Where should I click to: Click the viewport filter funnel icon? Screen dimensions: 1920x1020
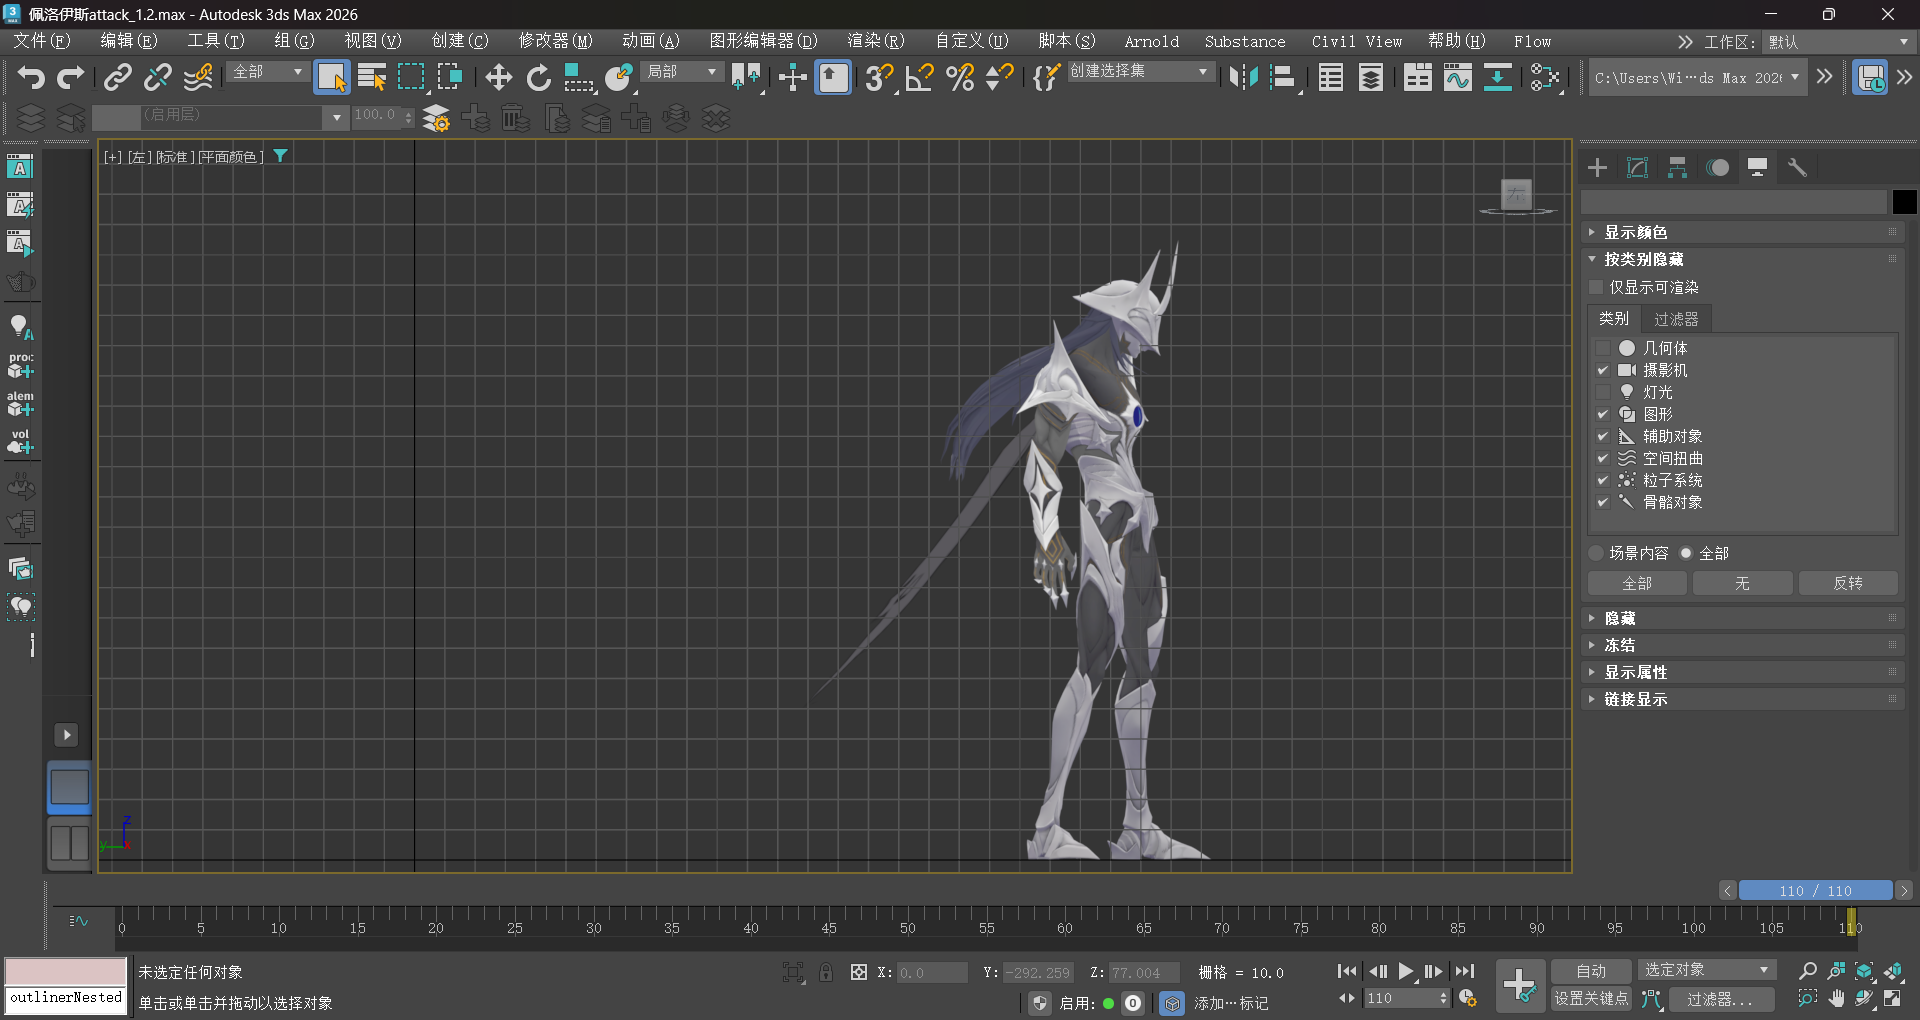(281, 156)
